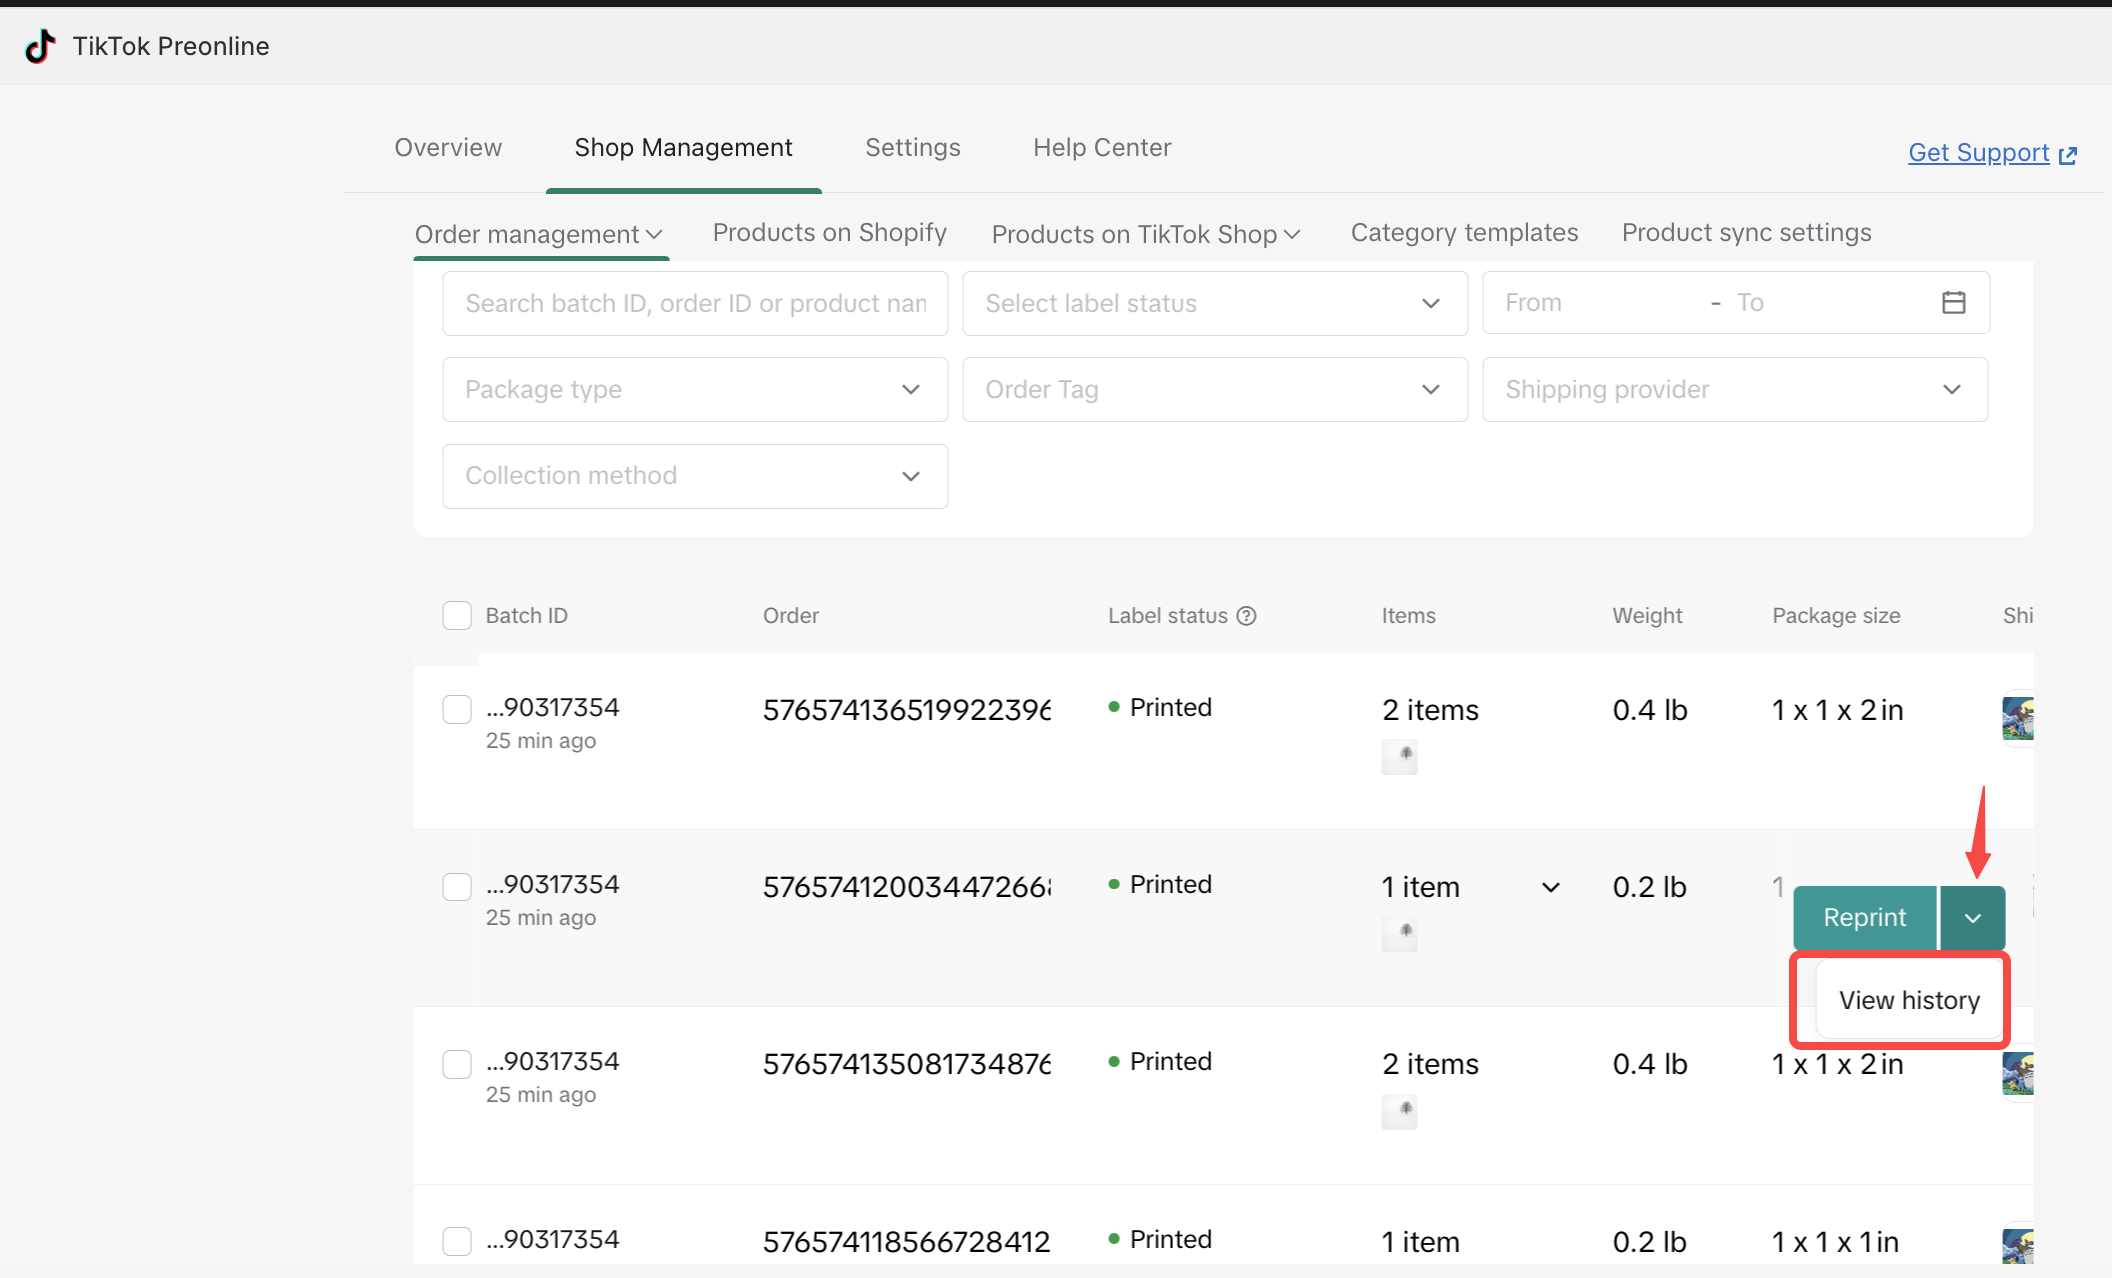Expand the Shipping provider dropdown
Viewport: 2112px width, 1278px height.
[x=1734, y=389]
